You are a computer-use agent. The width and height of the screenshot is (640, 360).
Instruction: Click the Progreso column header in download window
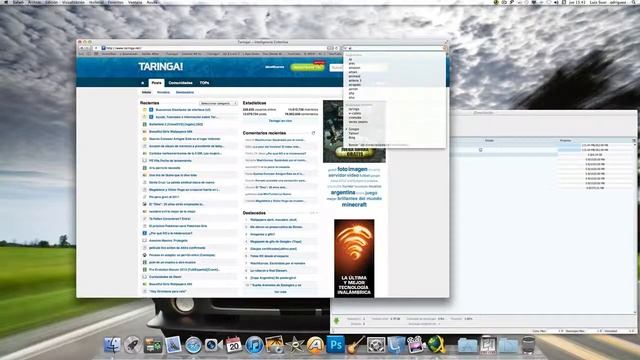tap(565, 140)
